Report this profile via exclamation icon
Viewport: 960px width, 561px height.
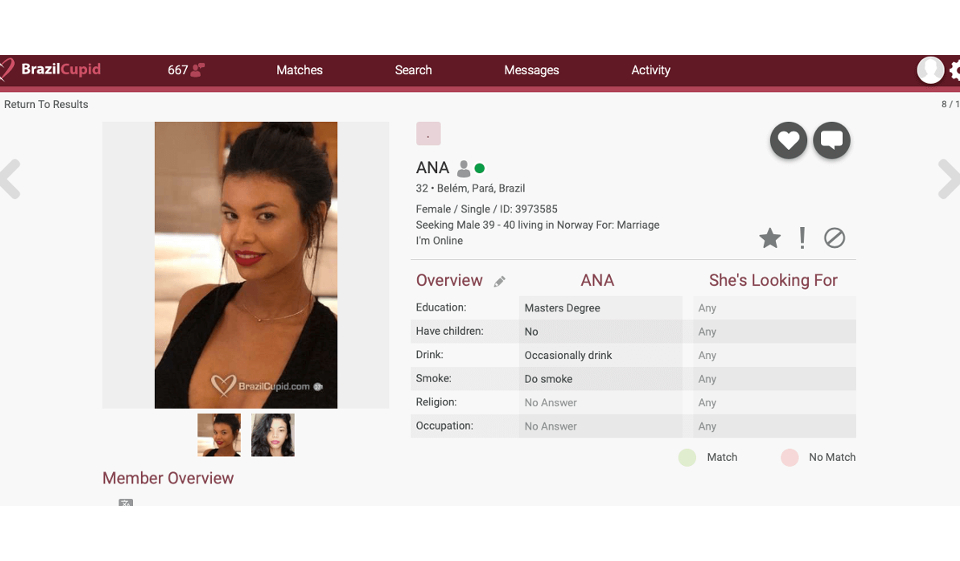coord(802,238)
